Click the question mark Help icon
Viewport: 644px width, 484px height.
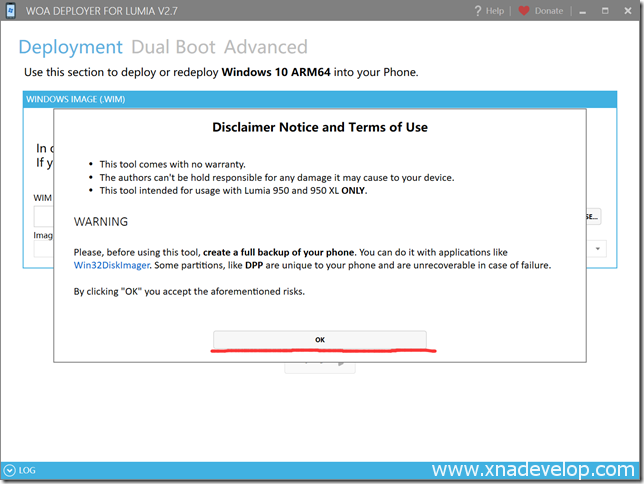[477, 11]
